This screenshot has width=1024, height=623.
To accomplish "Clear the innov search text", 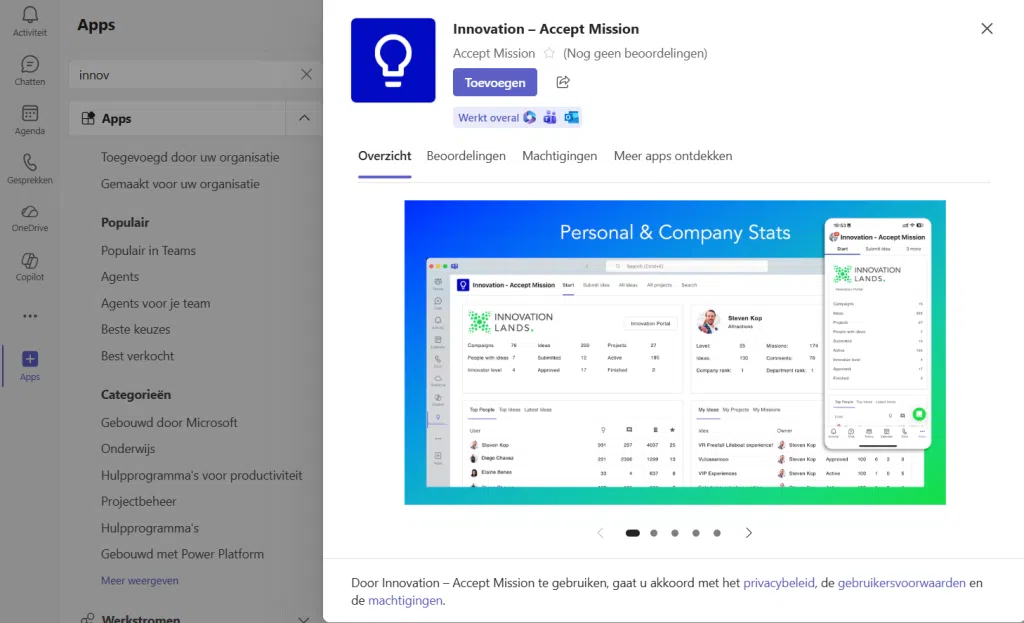I will (x=306, y=74).
